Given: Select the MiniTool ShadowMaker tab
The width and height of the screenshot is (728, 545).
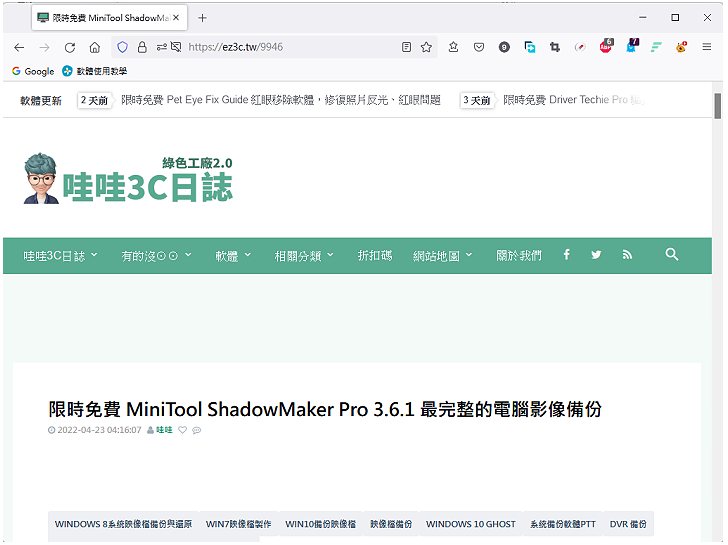Looking at the screenshot, I should click(110, 18).
